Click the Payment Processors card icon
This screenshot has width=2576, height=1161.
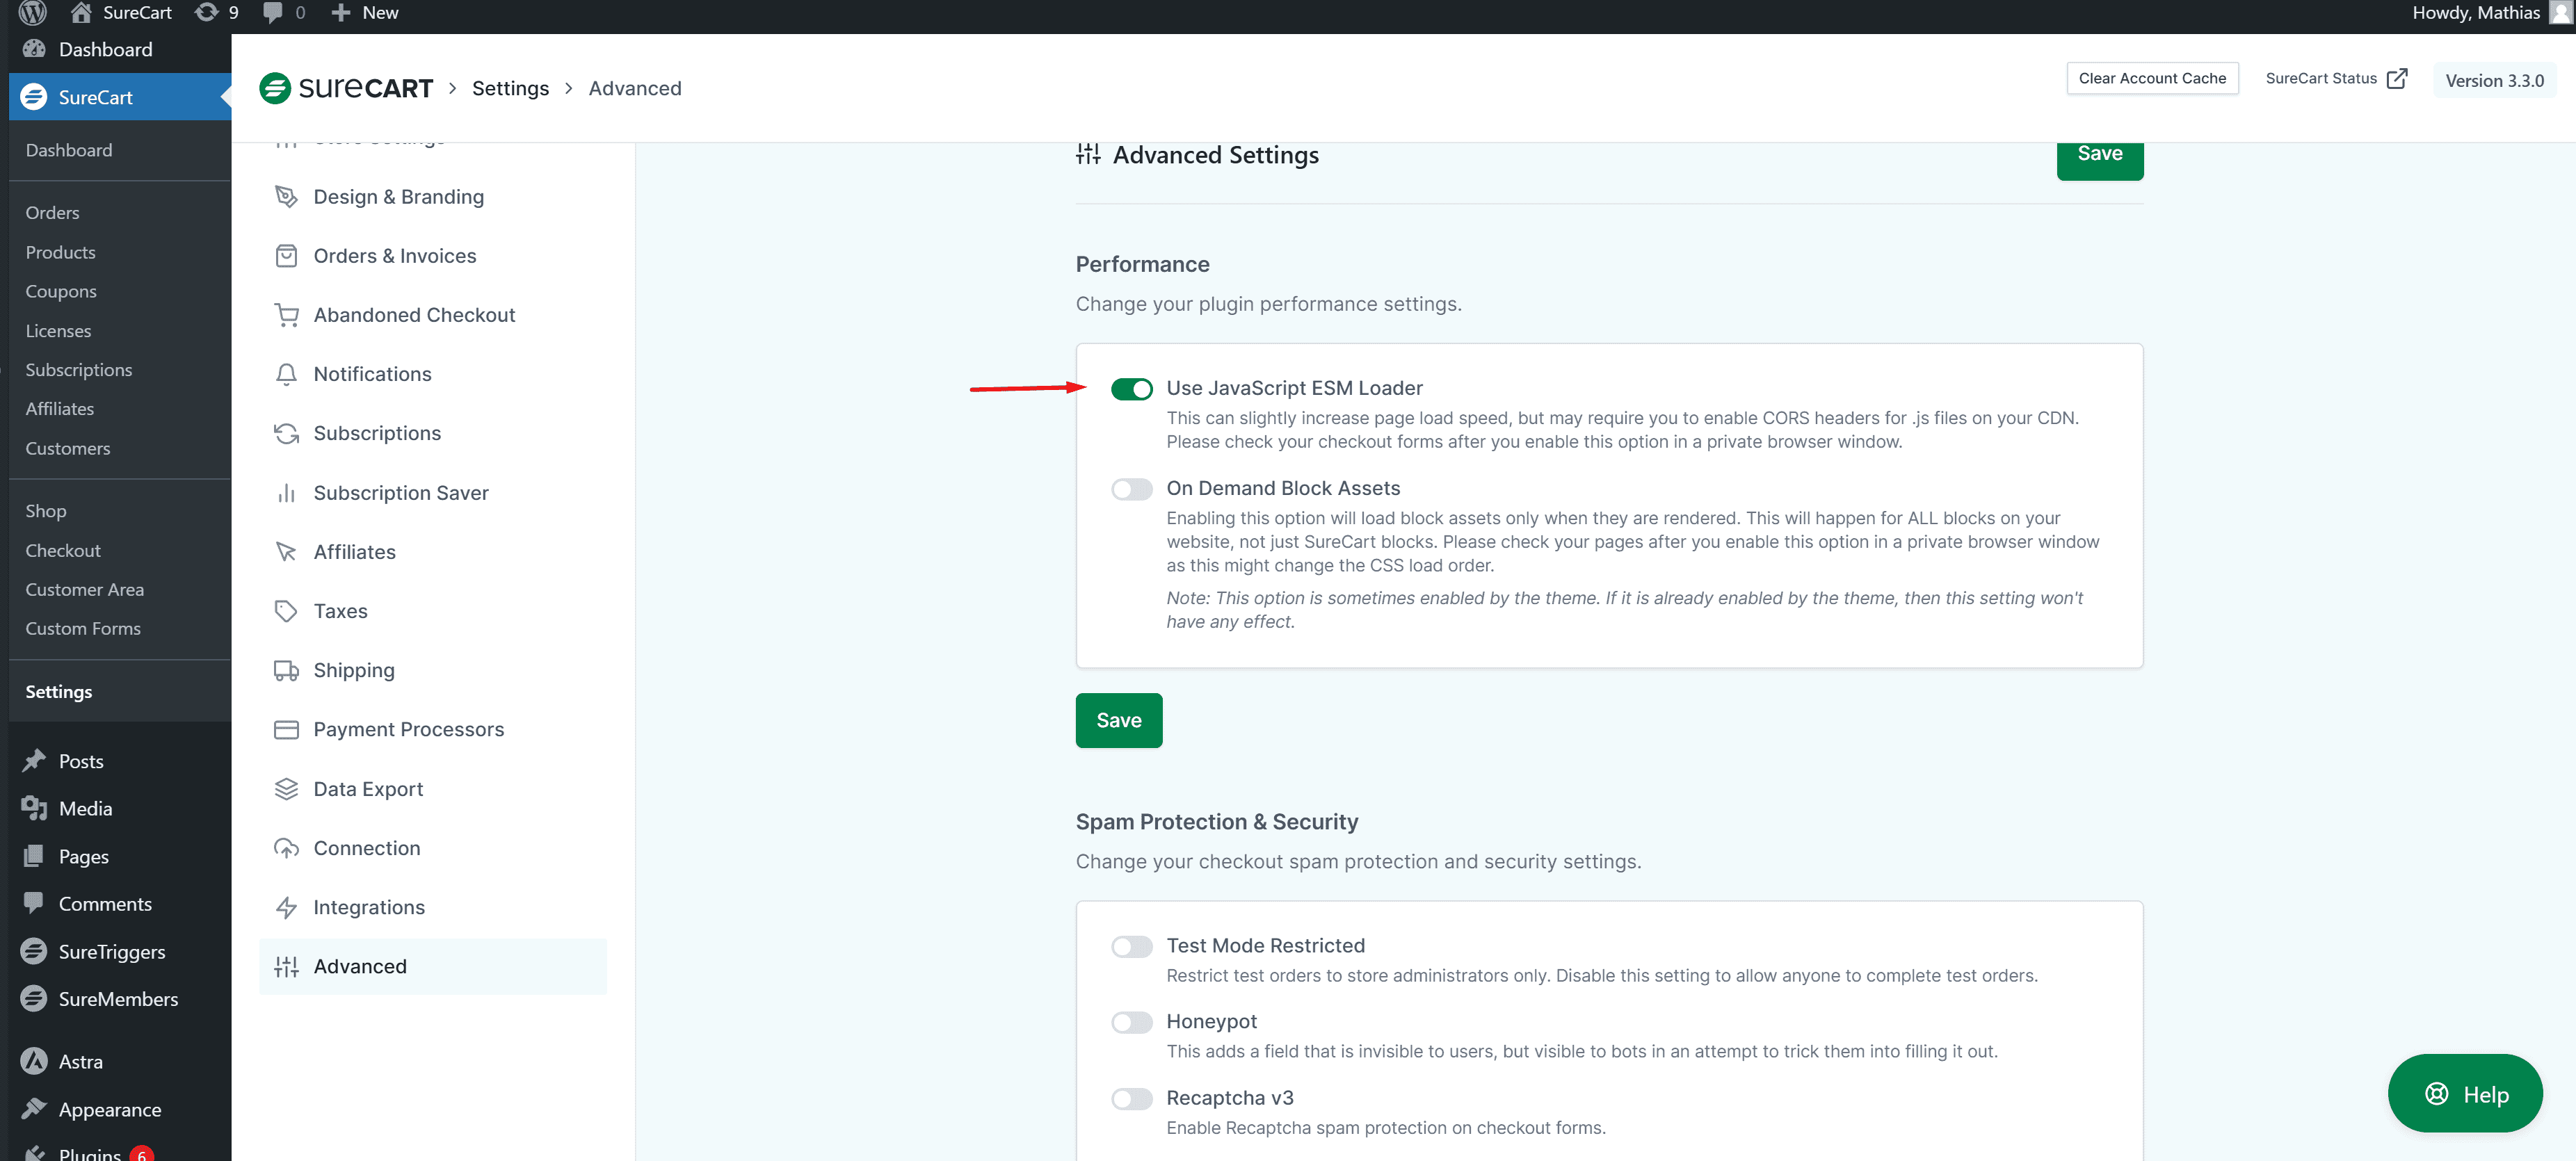click(x=286, y=730)
